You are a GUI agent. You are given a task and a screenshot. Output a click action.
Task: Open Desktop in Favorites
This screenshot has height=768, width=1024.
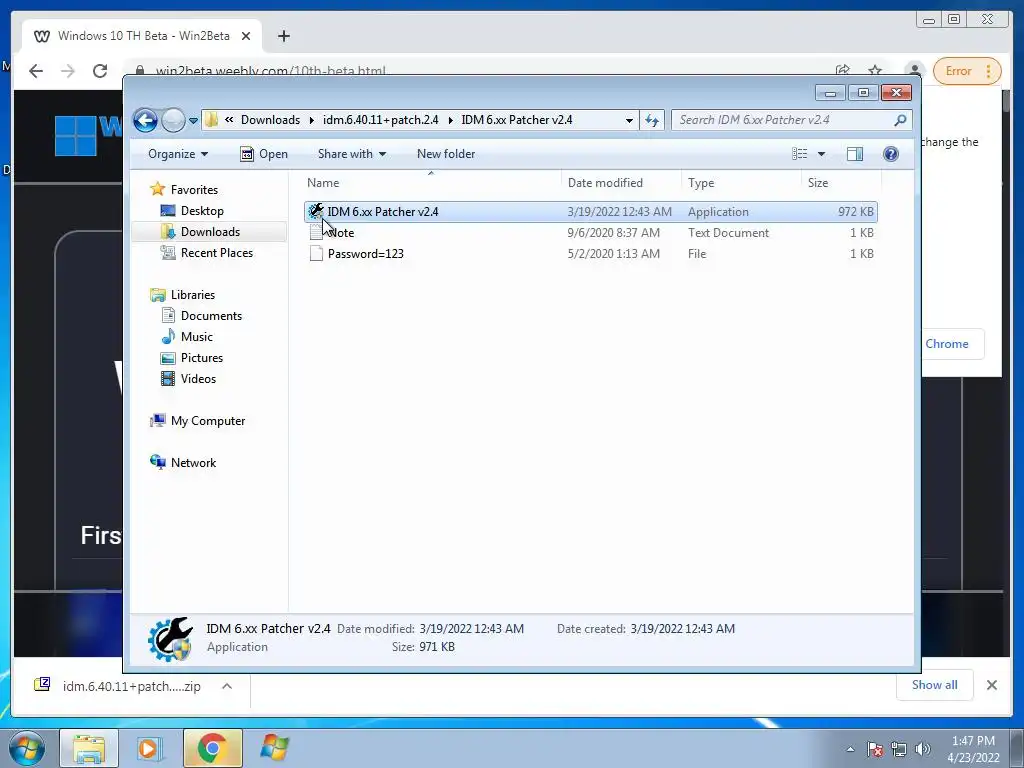coord(202,211)
